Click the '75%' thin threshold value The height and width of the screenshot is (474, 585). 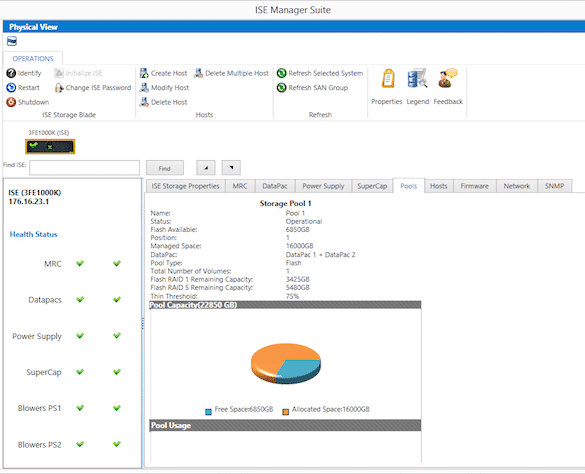click(x=292, y=296)
